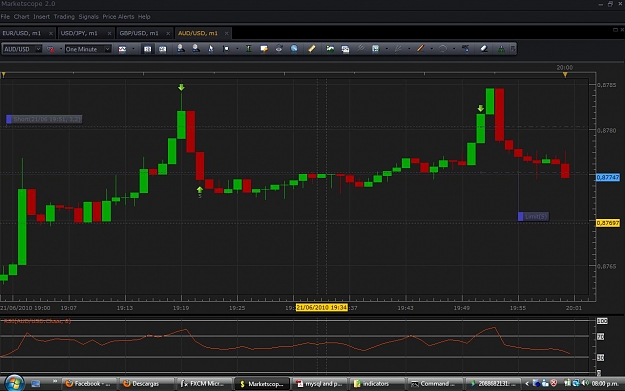Click the right yellow timeline marker at 20:00
Image resolution: width=625 pixels, height=391 pixels.
(x=565, y=75)
